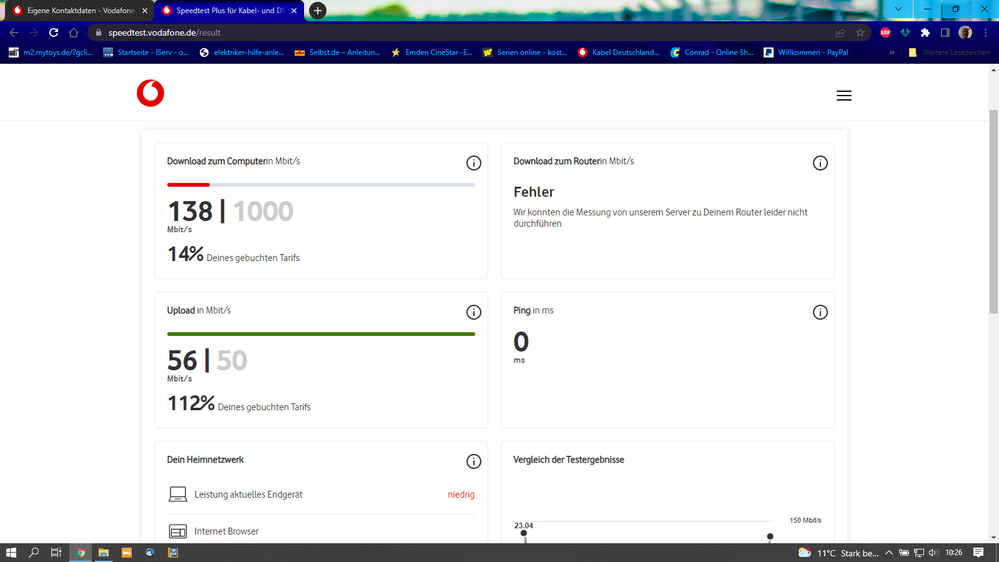The width and height of the screenshot is (999, 562).
Task: Open m2.mytoys.de bookmark
Action: pos(50,53)
